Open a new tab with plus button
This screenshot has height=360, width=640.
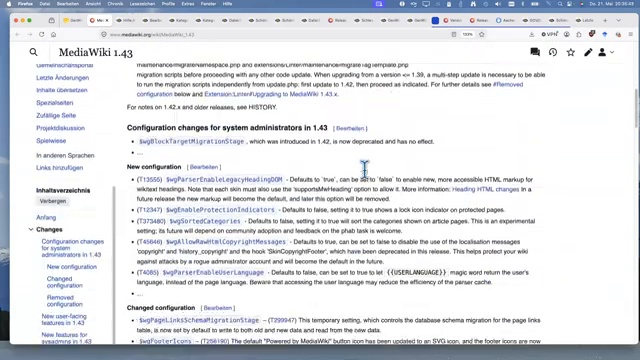(605, 20)
